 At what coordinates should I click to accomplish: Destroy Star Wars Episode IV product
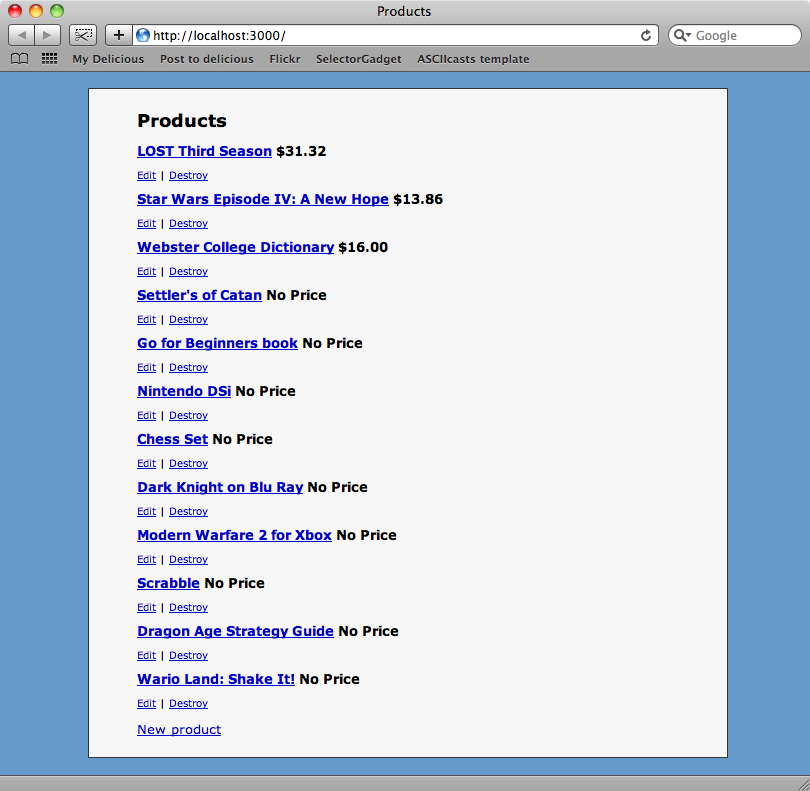(x=189, y=224)
